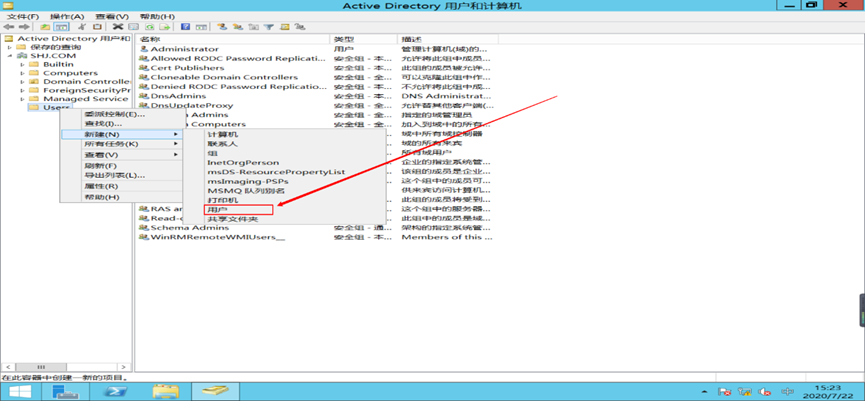
Task: Choose 属性(R) in context menu
Action: [122, 186]
